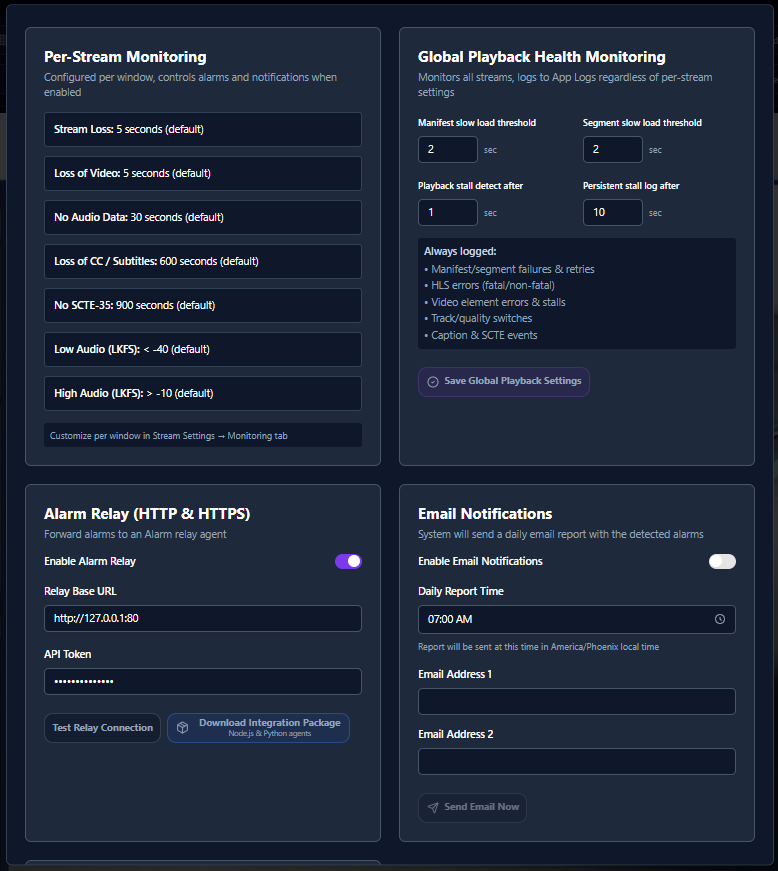
Task: Click the Download Integration Package label
Action: [269, 723]
